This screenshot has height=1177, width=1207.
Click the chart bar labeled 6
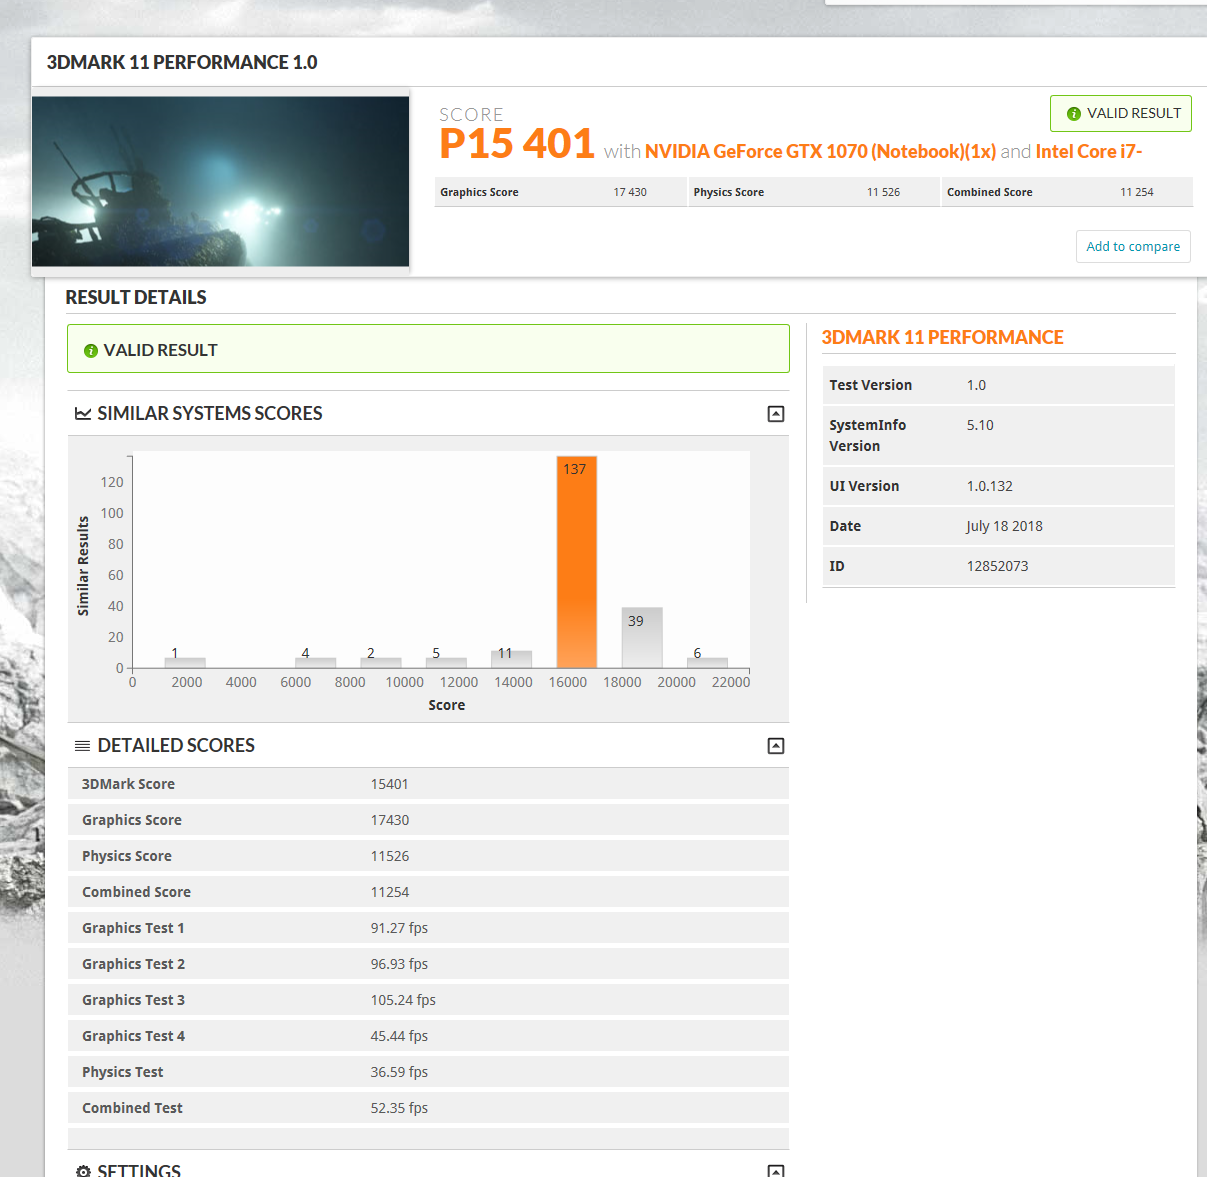pos(707,662)
